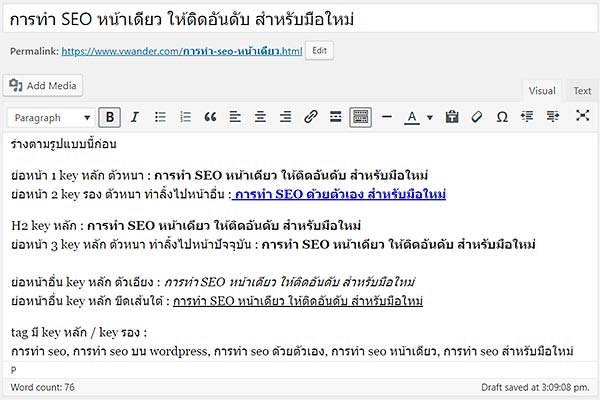Image resolution: width=600 pixels, height=400 pixels.
Task: Insert or edit link
Action: (x=311, y=117)
